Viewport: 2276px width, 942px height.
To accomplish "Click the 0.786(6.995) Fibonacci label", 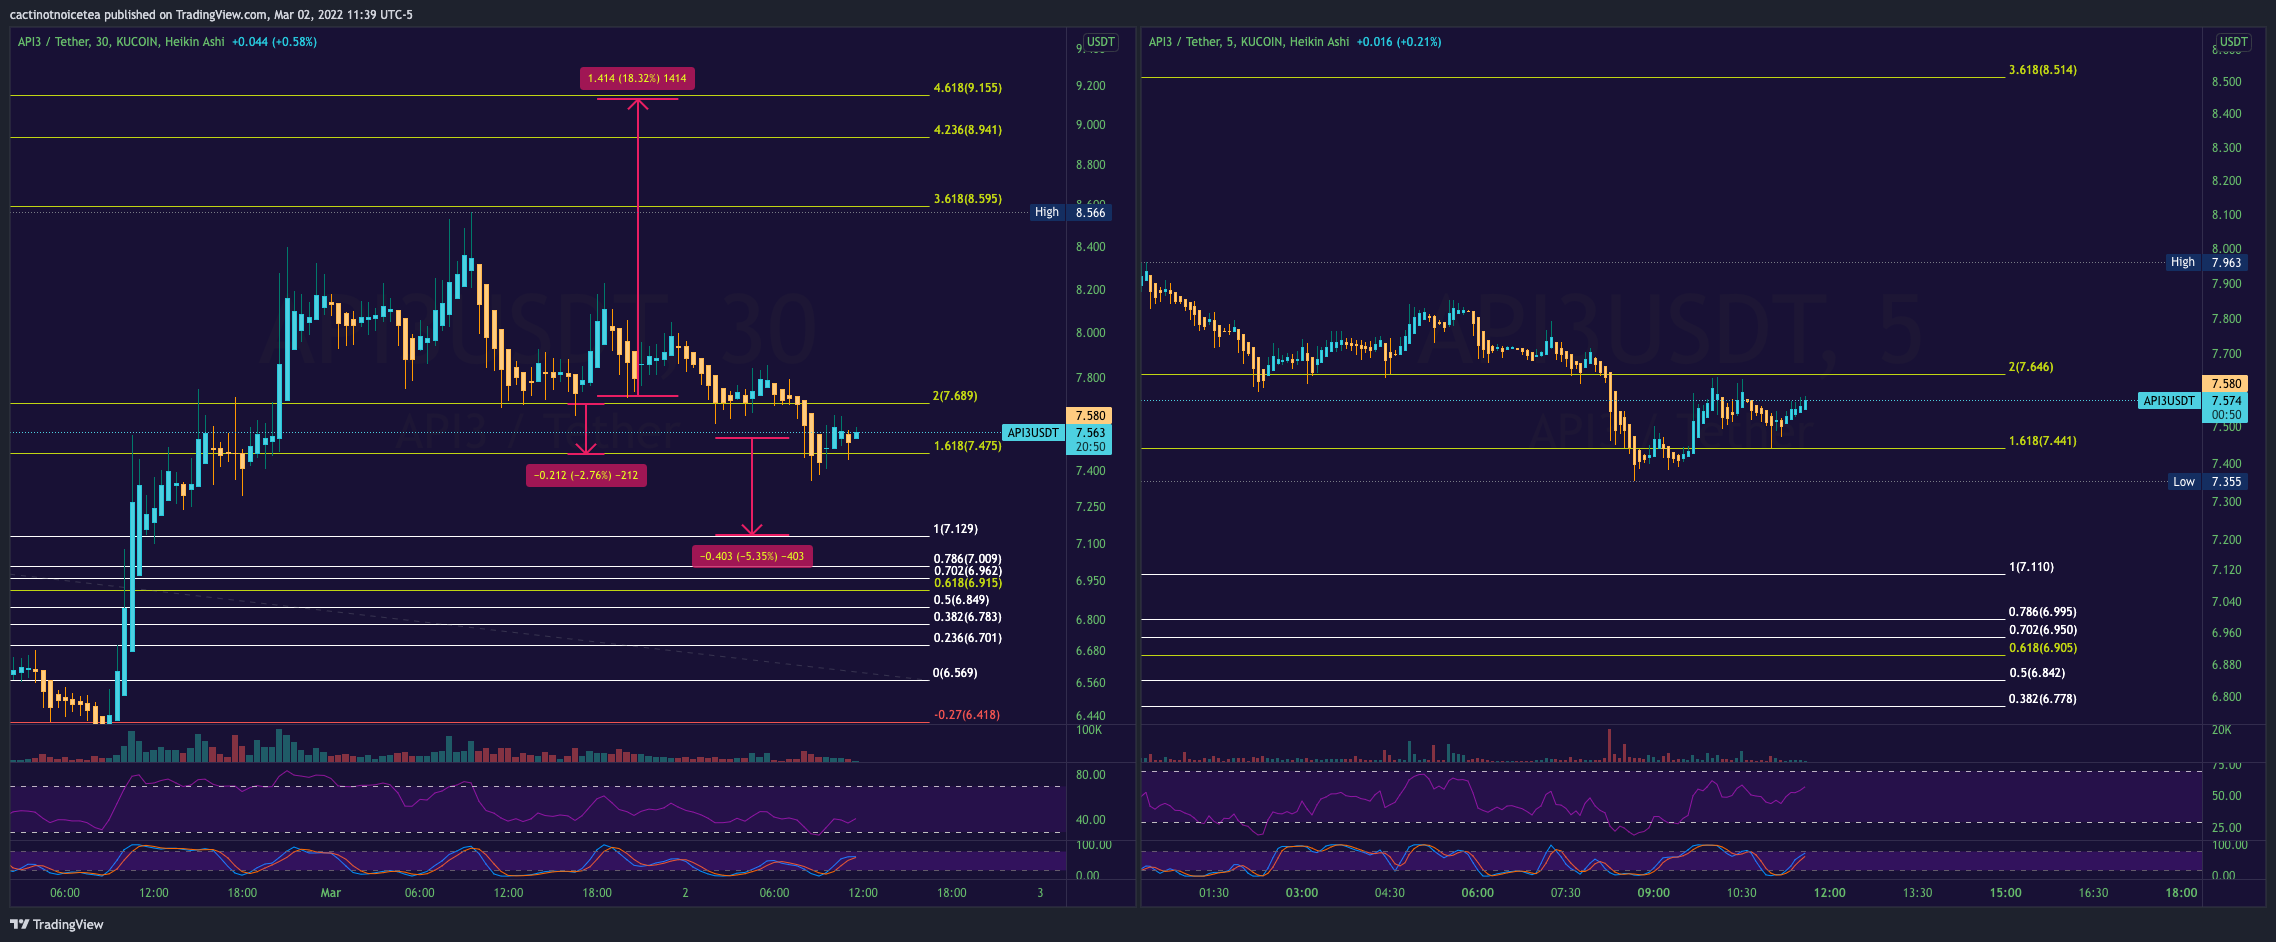I will (2042, 612).
